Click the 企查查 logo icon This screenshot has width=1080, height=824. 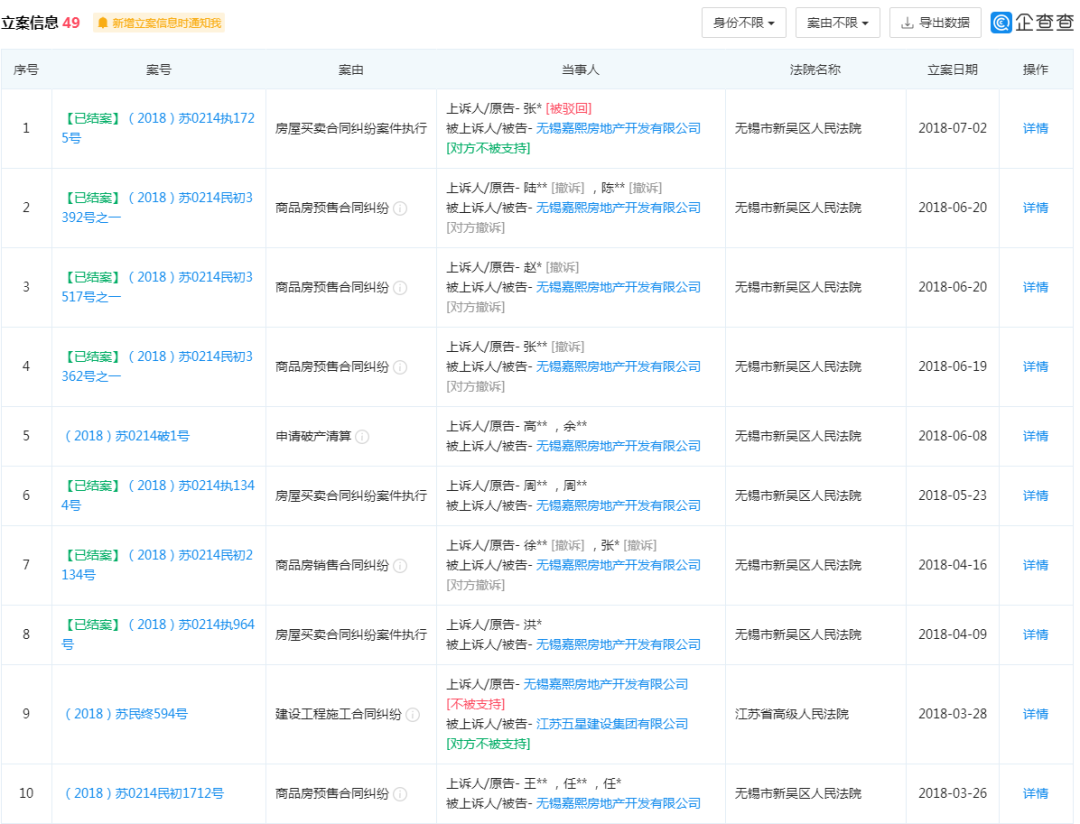point(1001,23)
